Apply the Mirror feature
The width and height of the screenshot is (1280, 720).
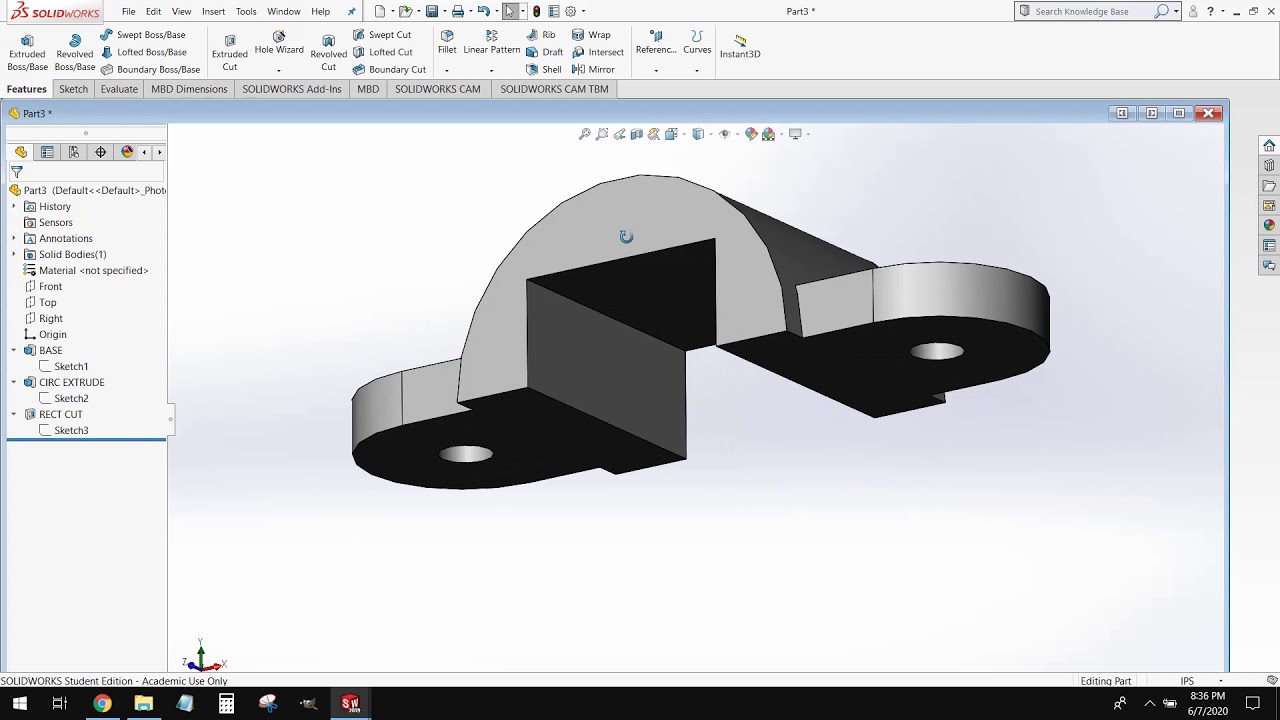pos(594,69)
